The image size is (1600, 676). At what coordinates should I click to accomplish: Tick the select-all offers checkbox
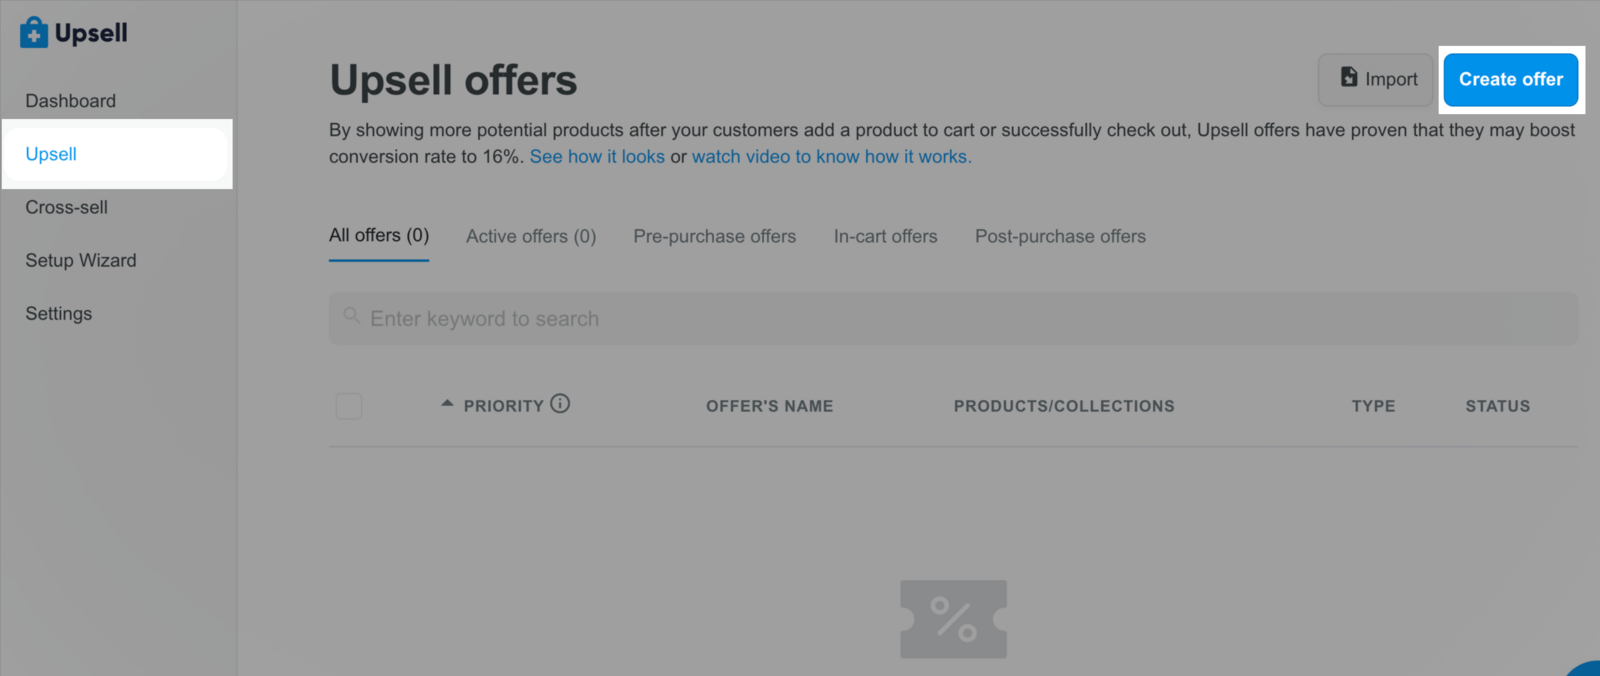[349, 406]
